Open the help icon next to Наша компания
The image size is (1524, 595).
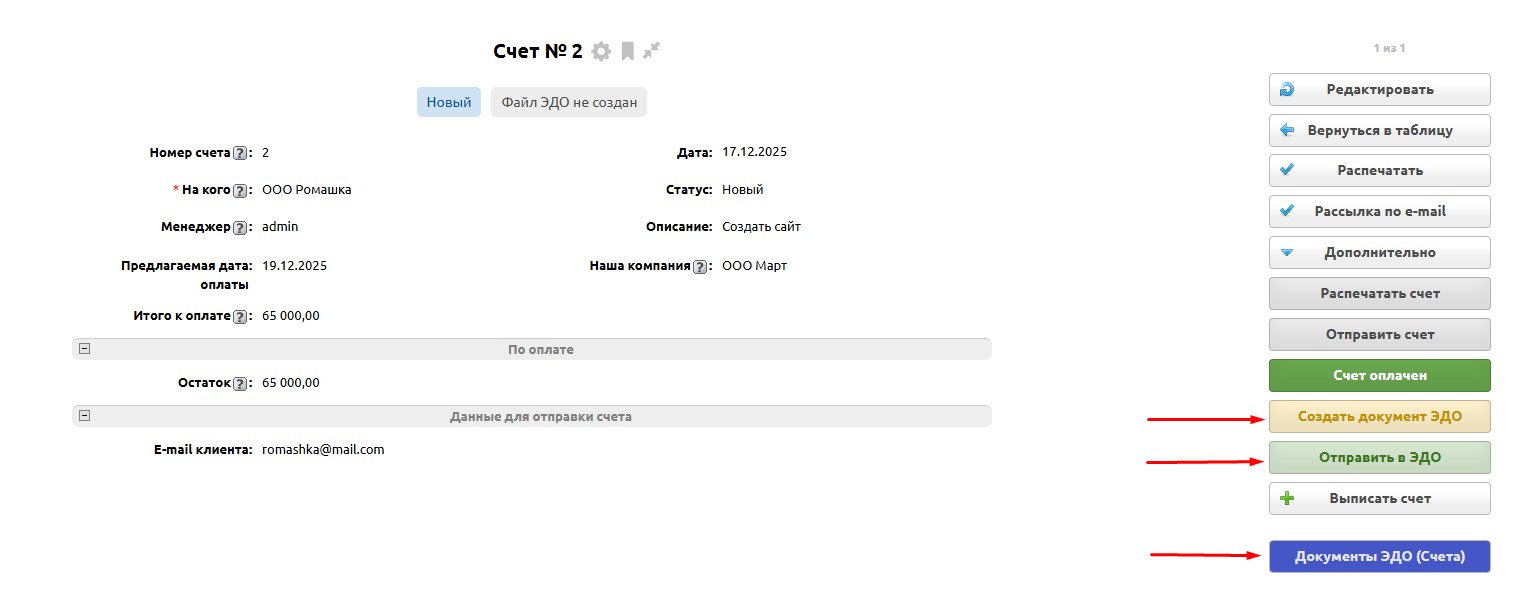(x=699, y=267)
